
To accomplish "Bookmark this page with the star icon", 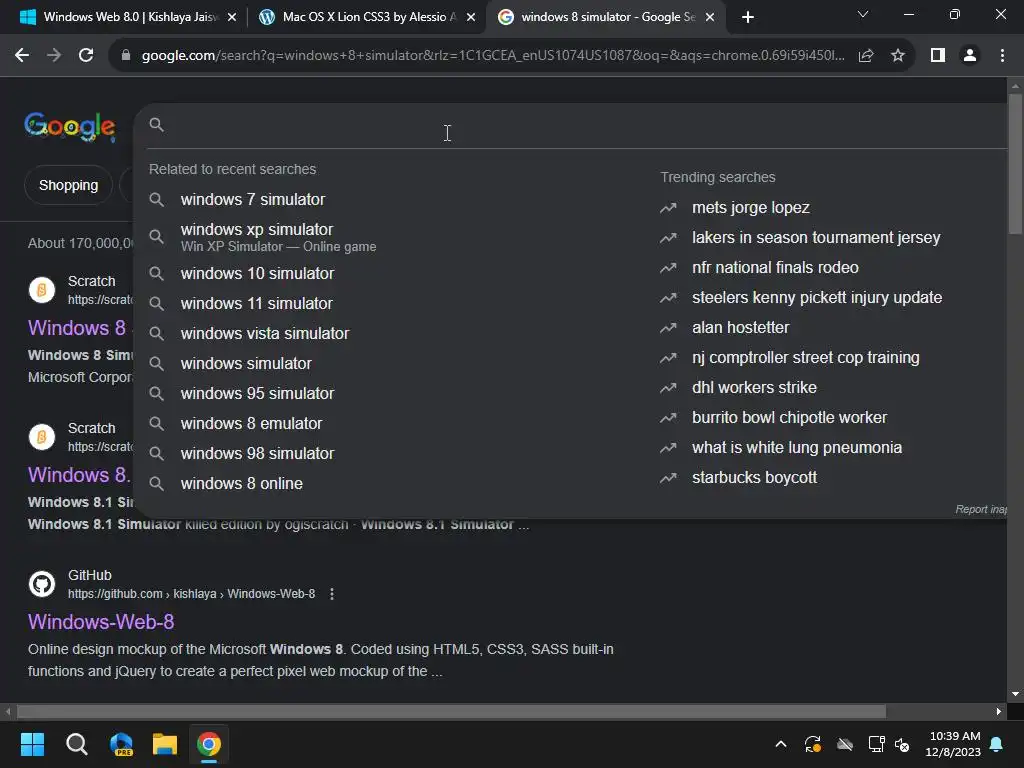I will 898,56.
